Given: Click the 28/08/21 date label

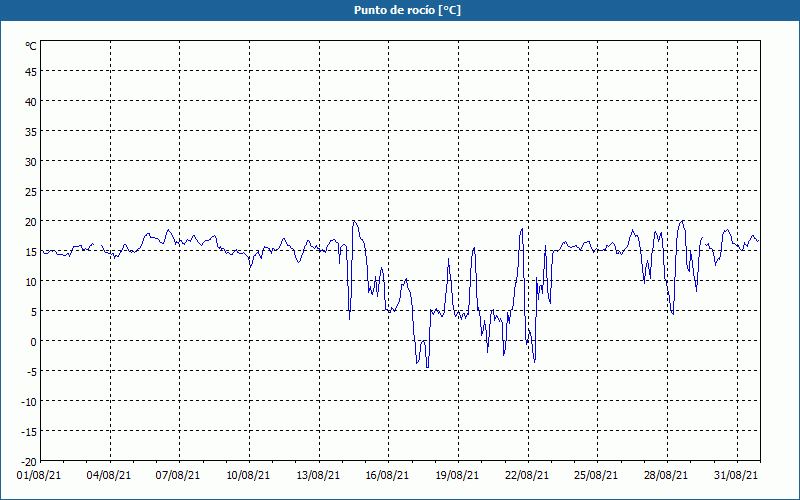Looking at the screenshot, I should pyautogui.click(x=666, y=476).
